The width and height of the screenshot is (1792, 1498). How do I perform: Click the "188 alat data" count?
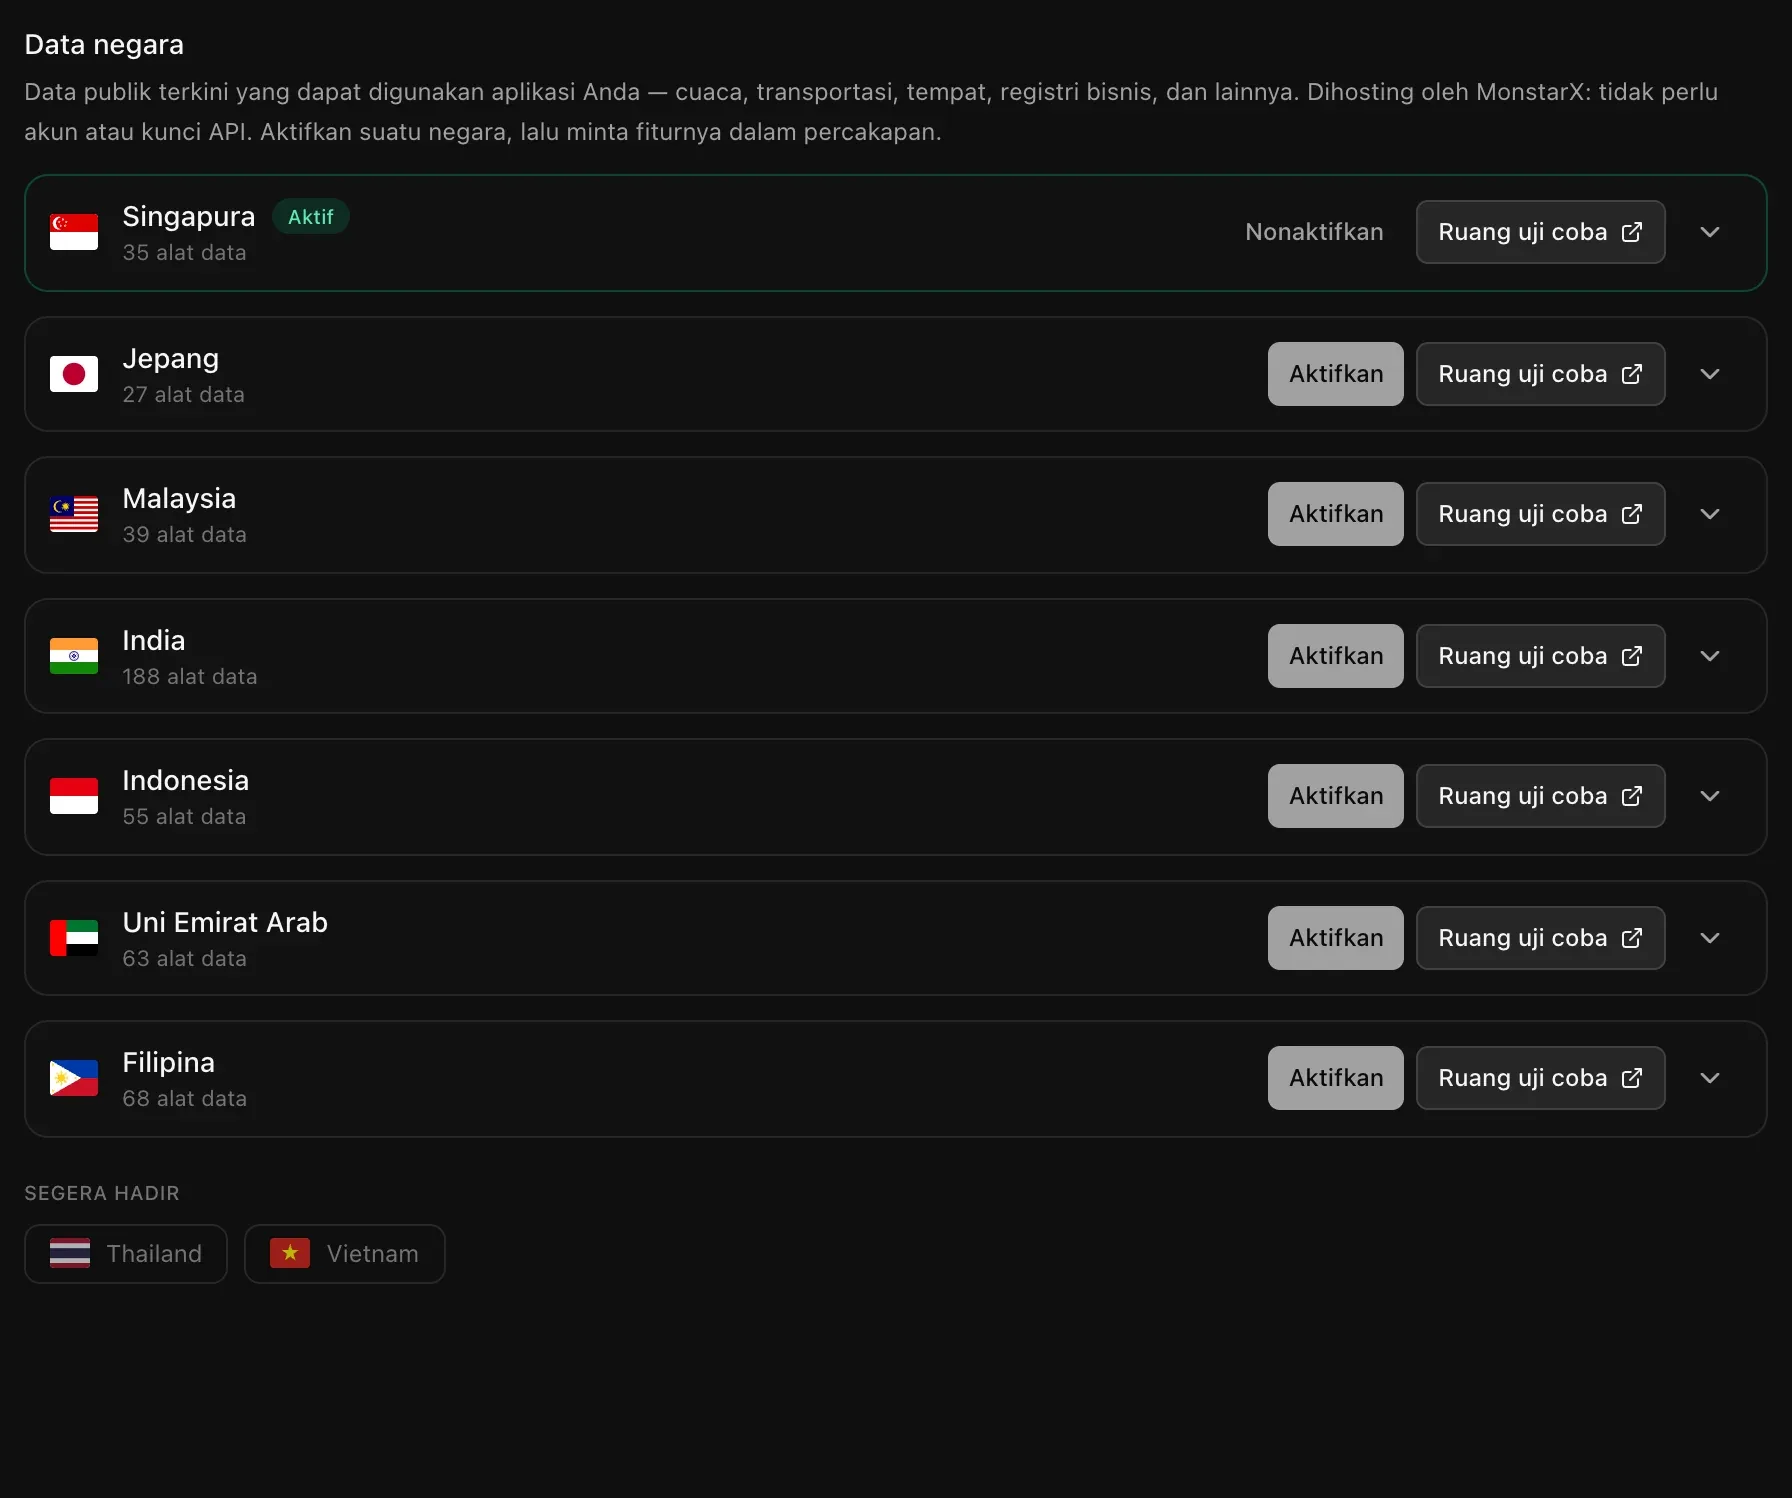click(190, 677)
